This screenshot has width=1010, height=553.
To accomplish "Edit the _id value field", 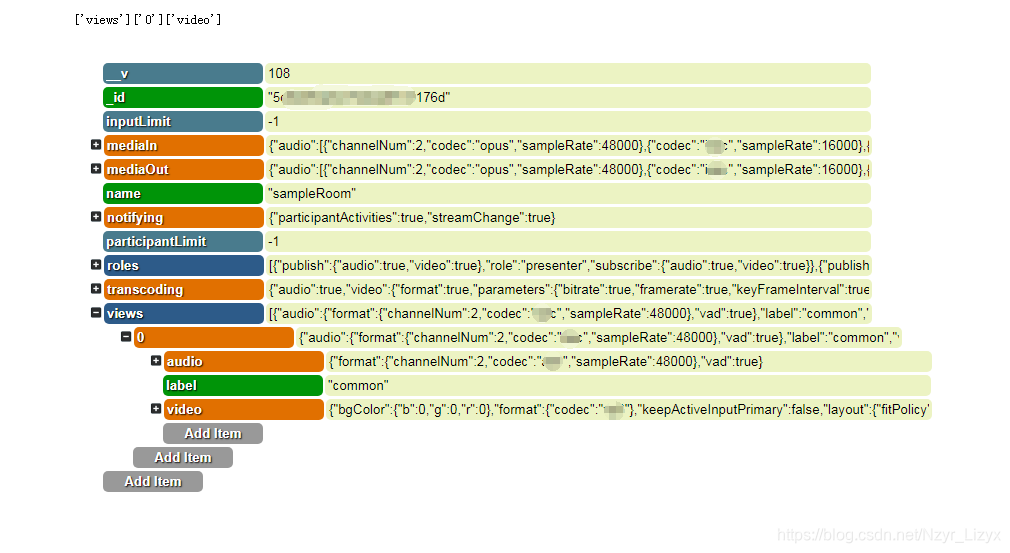I will [x=567, y=97].
